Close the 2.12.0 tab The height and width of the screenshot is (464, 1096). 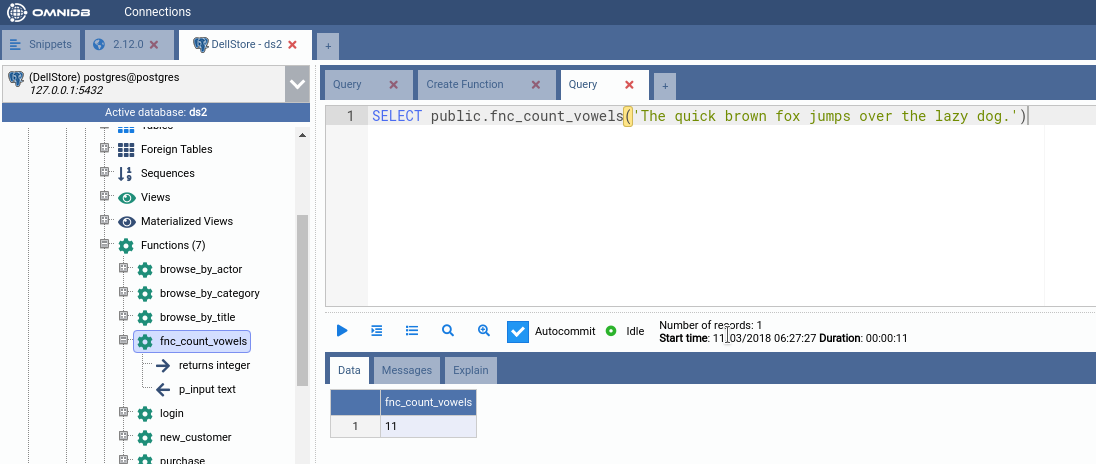point(154,45)
